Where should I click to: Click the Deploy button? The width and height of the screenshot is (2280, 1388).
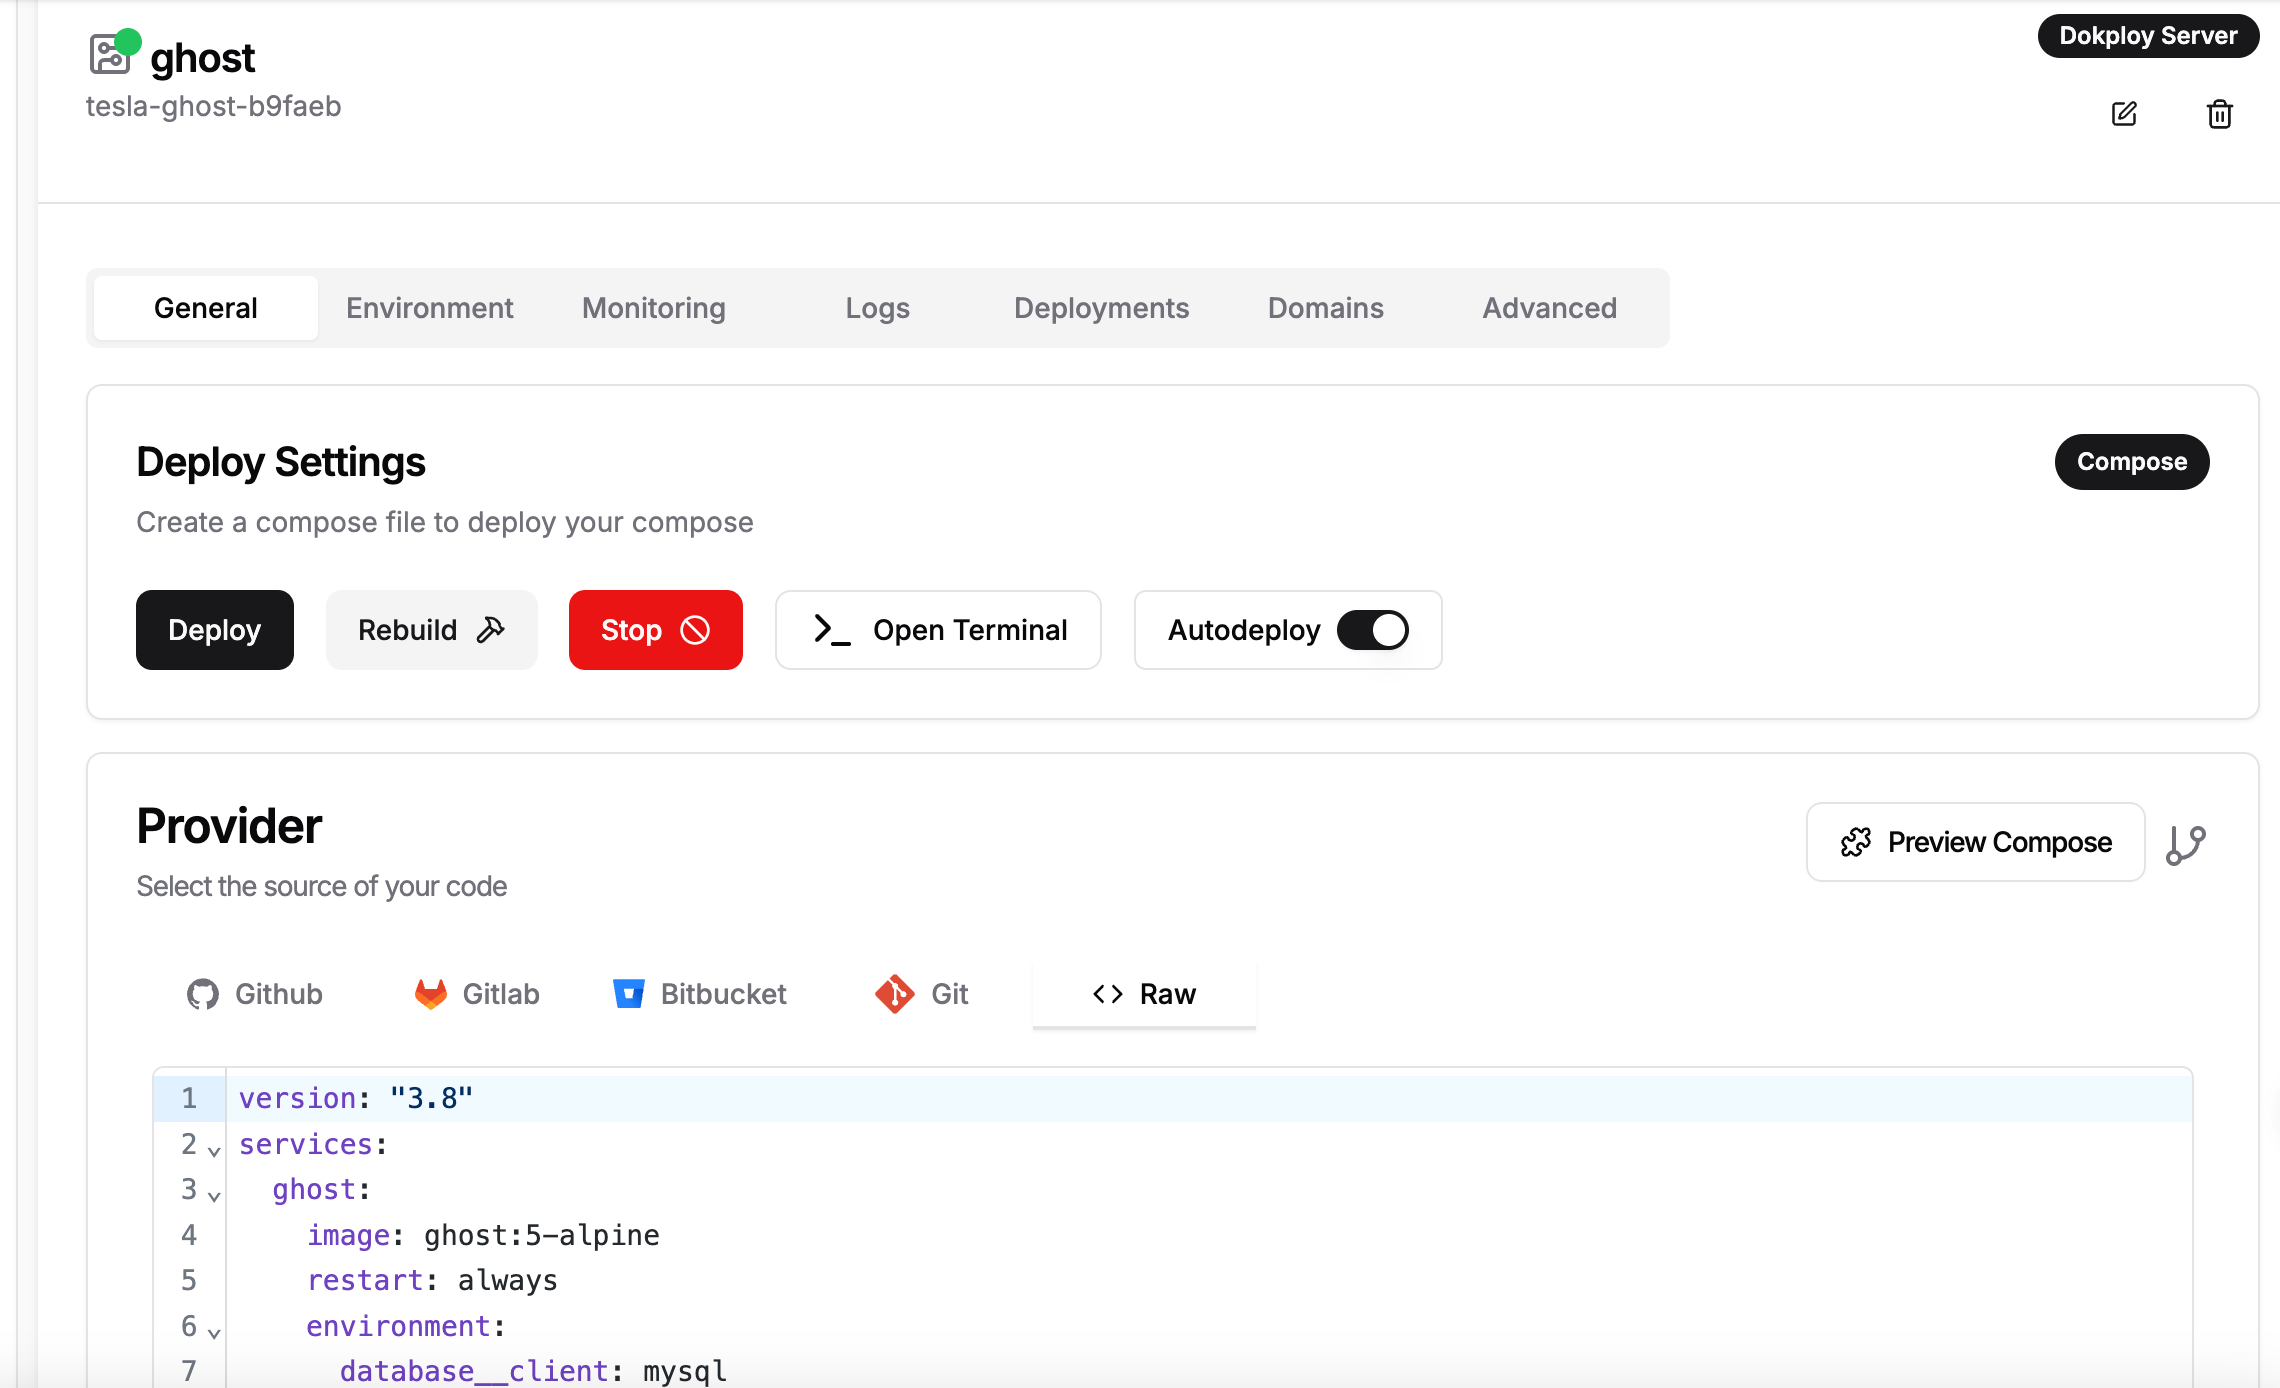pyautogui.click(x=215, y=630)
